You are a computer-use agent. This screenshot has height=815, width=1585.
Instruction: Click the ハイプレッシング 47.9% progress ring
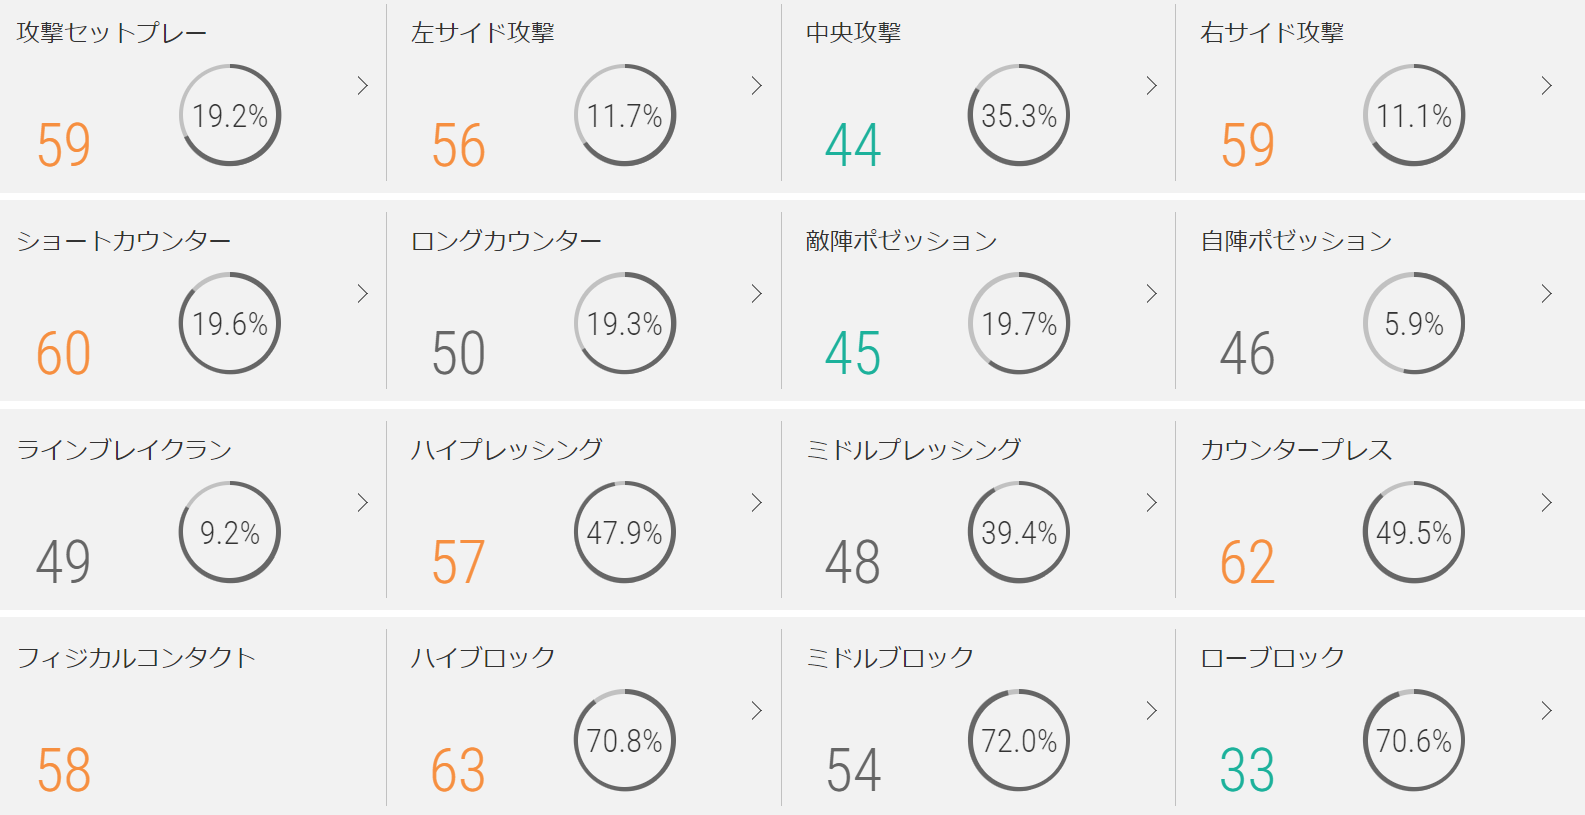pyautogui.click(x=625, y=532)
